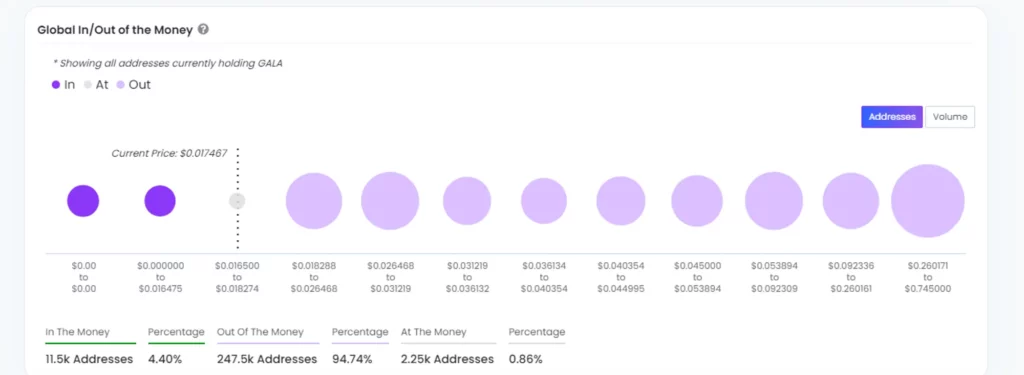Select bubble for $0.092336 to $0.260161

pos(851,201)
